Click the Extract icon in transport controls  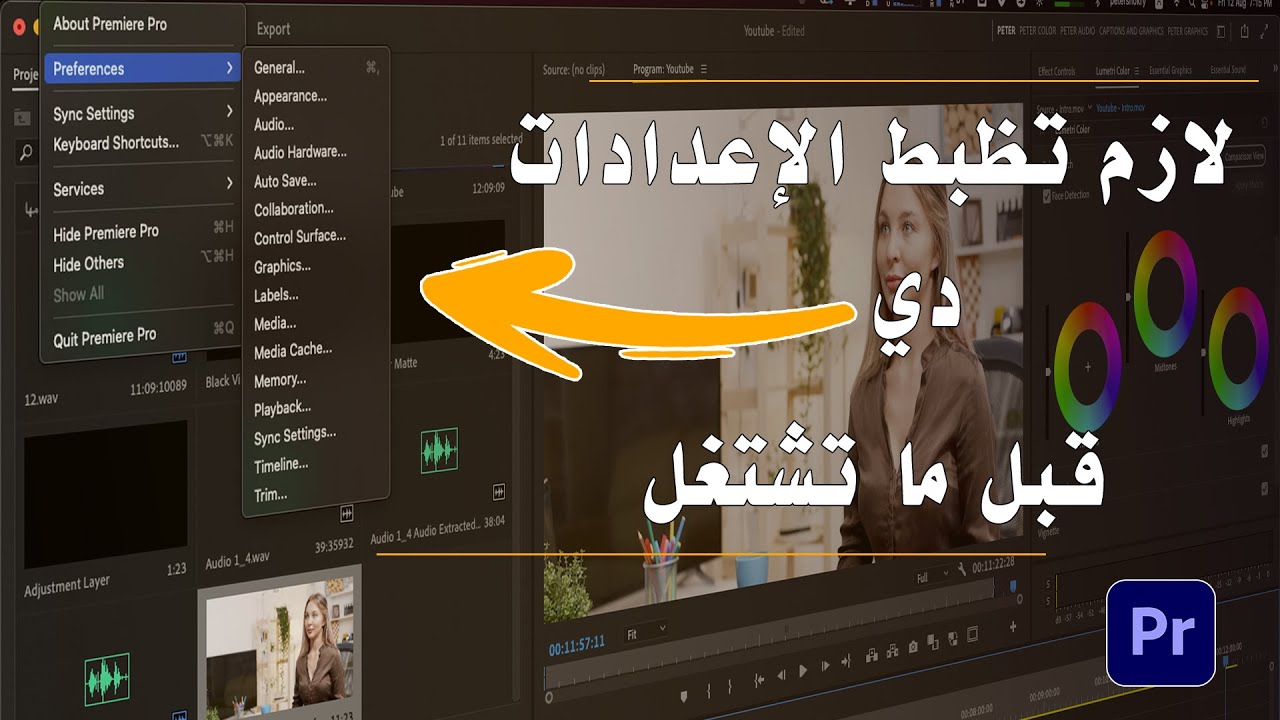pos(892,651)
